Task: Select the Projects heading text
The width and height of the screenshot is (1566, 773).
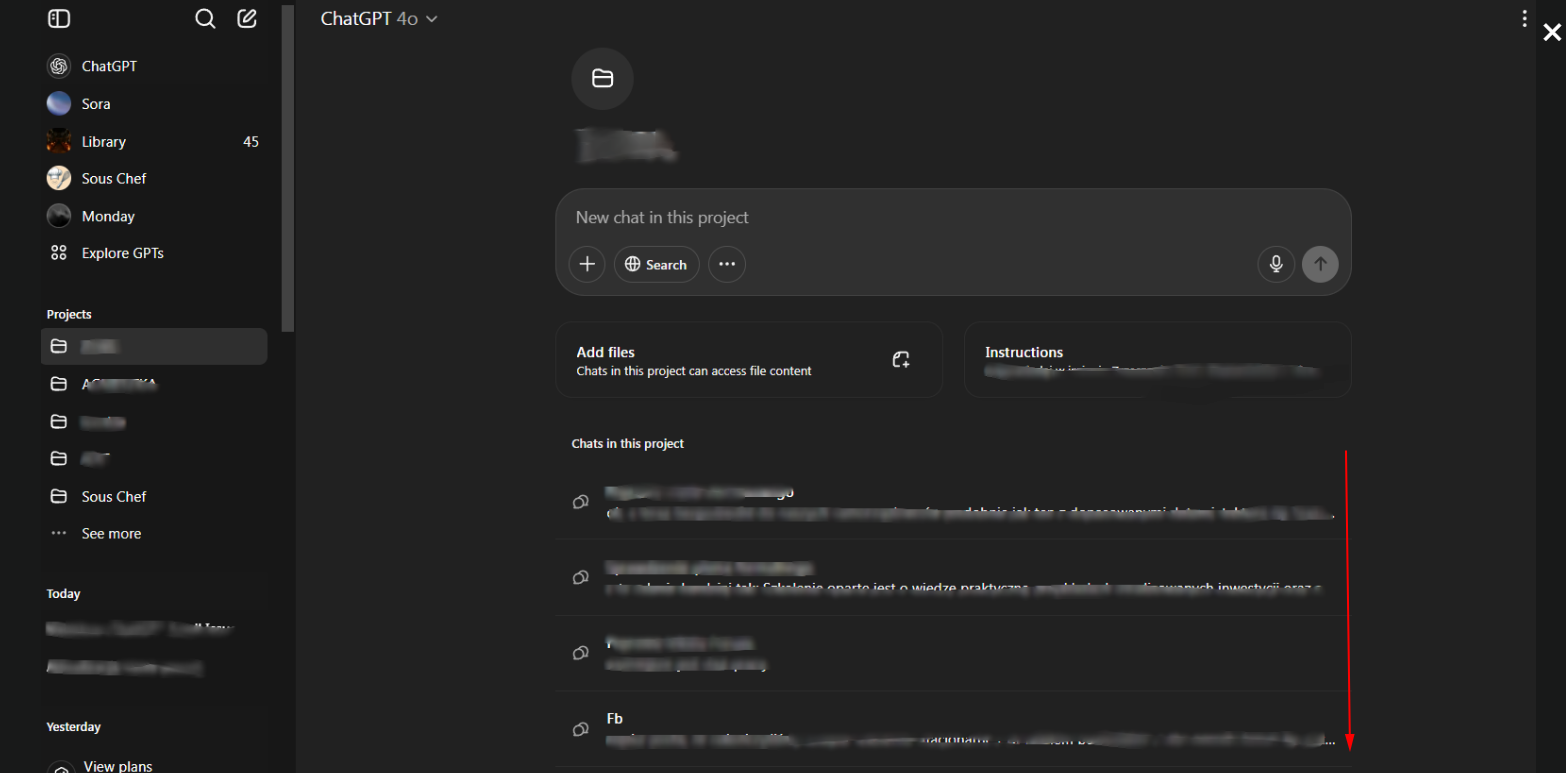Action: (x=69, y=314)
